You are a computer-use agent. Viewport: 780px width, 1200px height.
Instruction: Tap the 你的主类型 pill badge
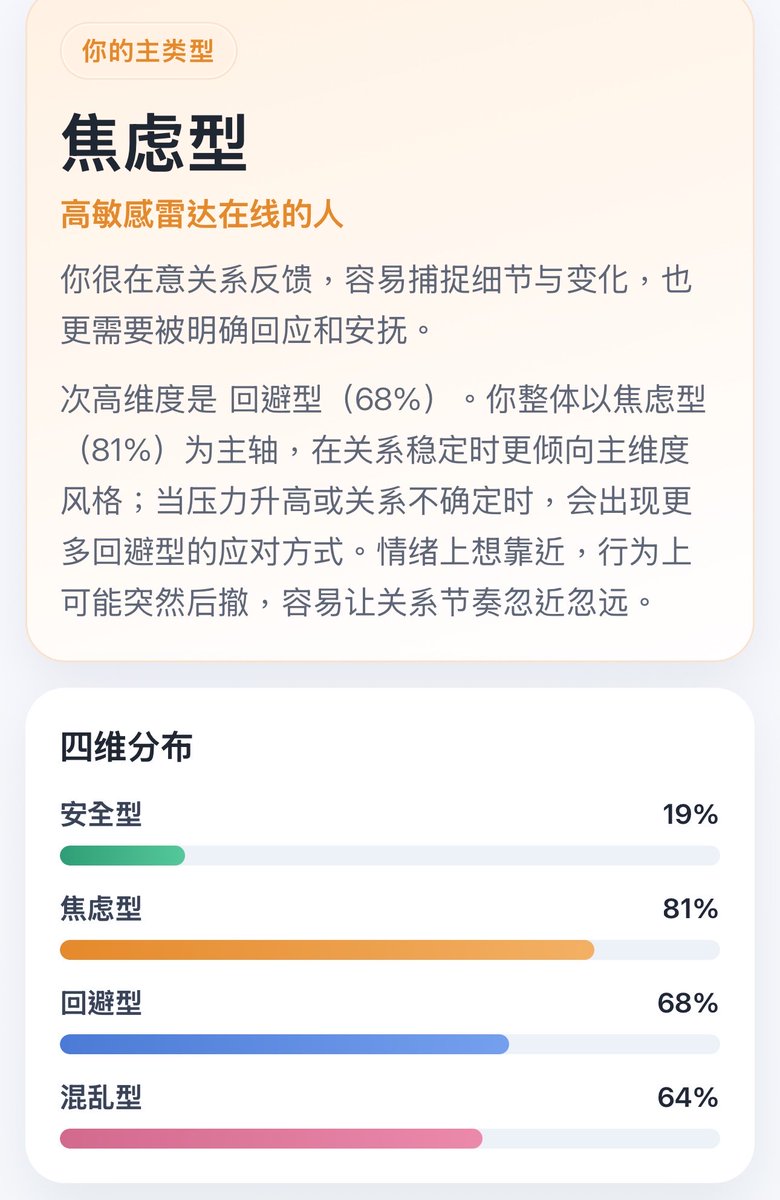pos(148,51)
